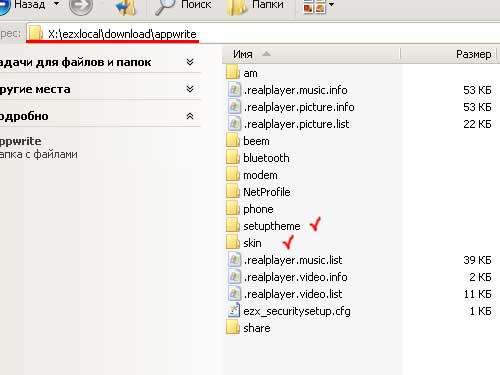Image resolution: width=500 pixels, height=375 pixels.
Task: Select the .realplayer.video.list file icon
Action: 234,294
